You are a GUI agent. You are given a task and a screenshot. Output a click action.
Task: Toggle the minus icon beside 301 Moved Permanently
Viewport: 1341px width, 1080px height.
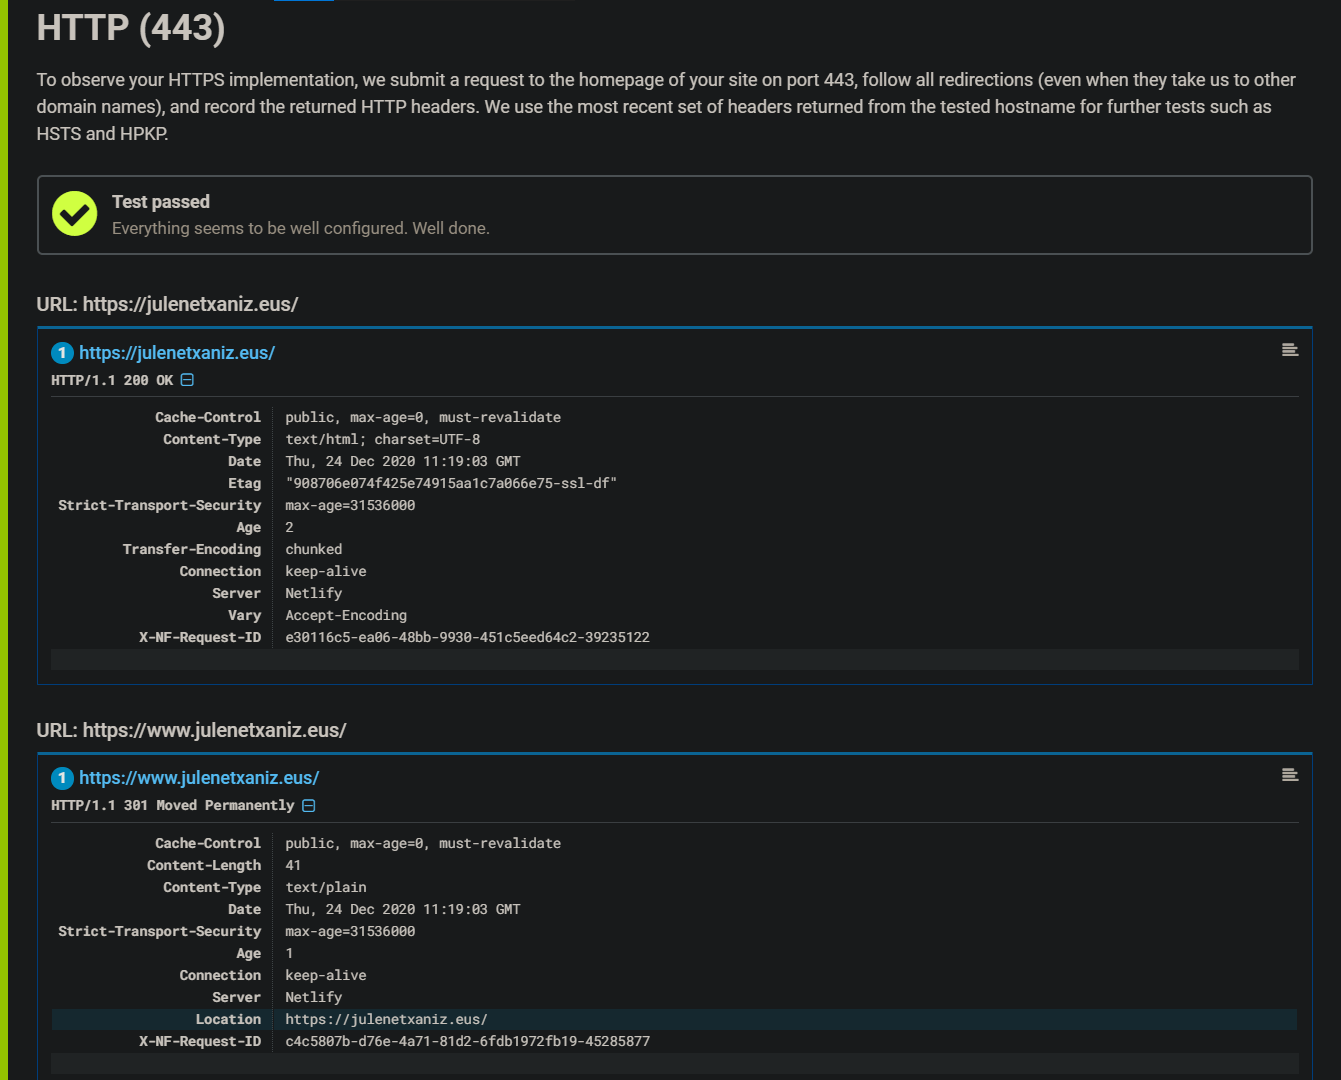click(308, 804)
